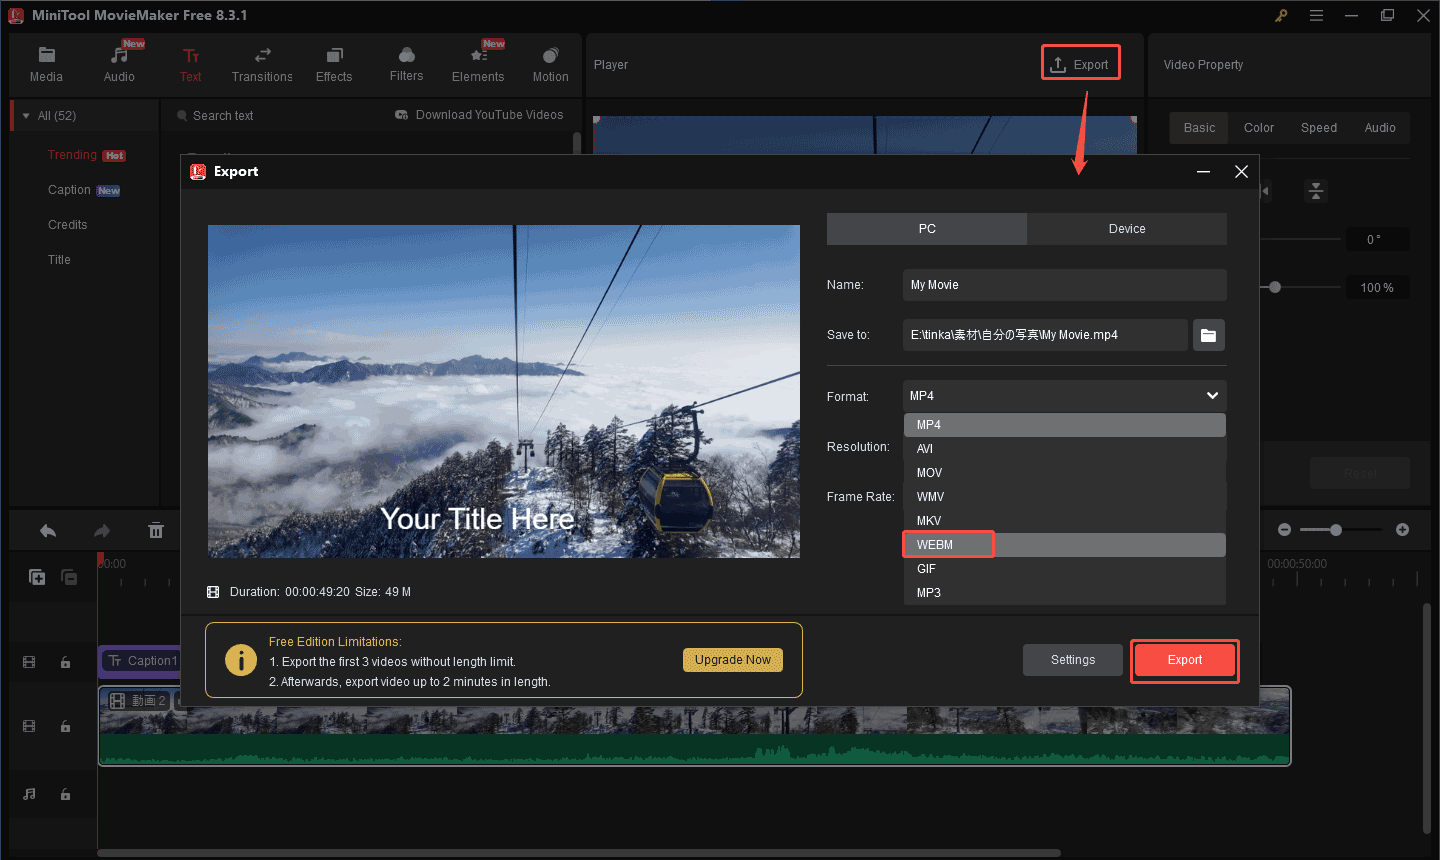This screenshot has width=1440, height=860.
Task: Open the Media library tab icon
Action: point(46,56)
